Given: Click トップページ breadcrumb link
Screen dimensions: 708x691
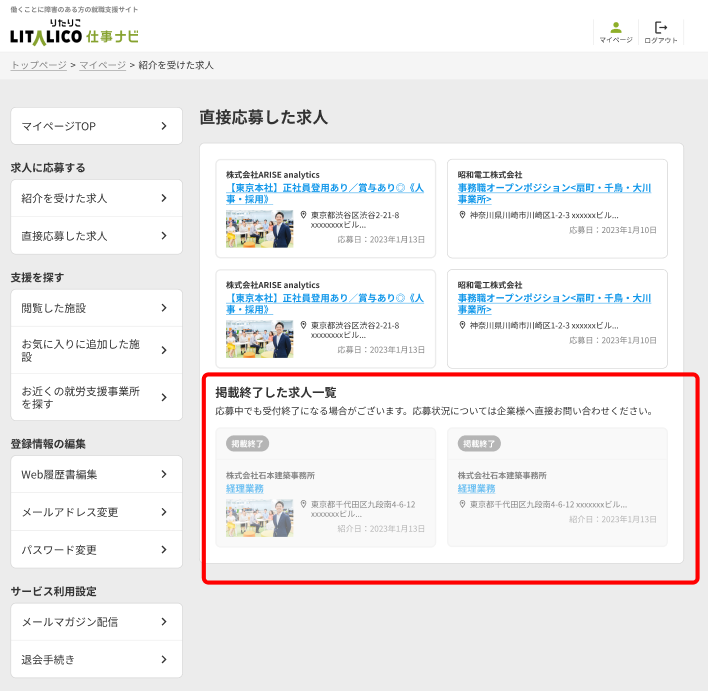Looking at the screenshot, I should point(38,65).
